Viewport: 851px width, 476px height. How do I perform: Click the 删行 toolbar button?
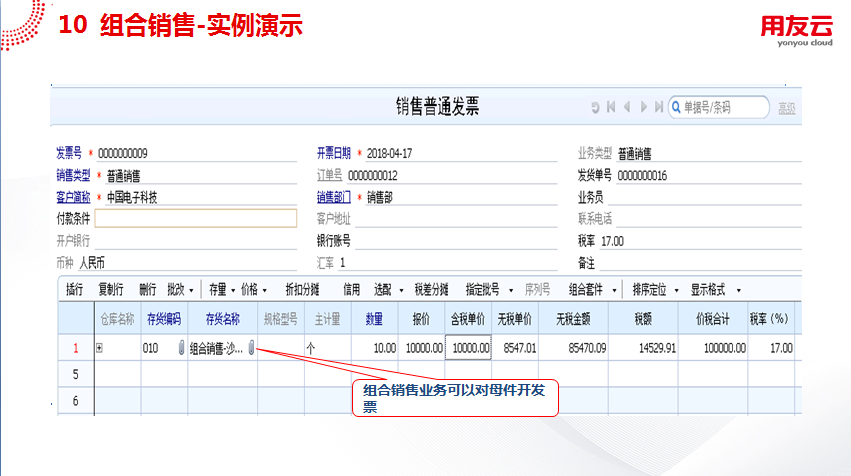tap(147, 290)
